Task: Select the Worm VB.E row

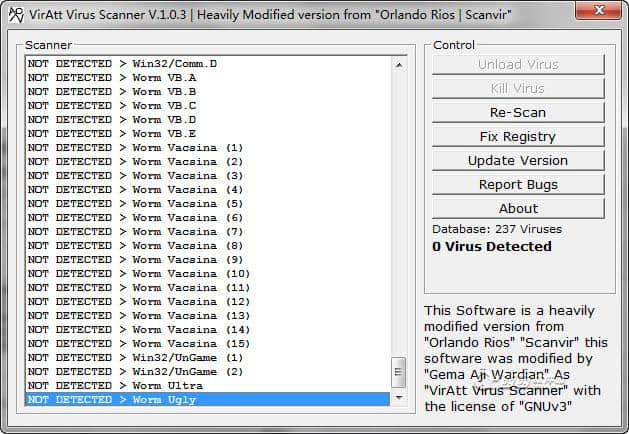Action: tap(208, 134)
